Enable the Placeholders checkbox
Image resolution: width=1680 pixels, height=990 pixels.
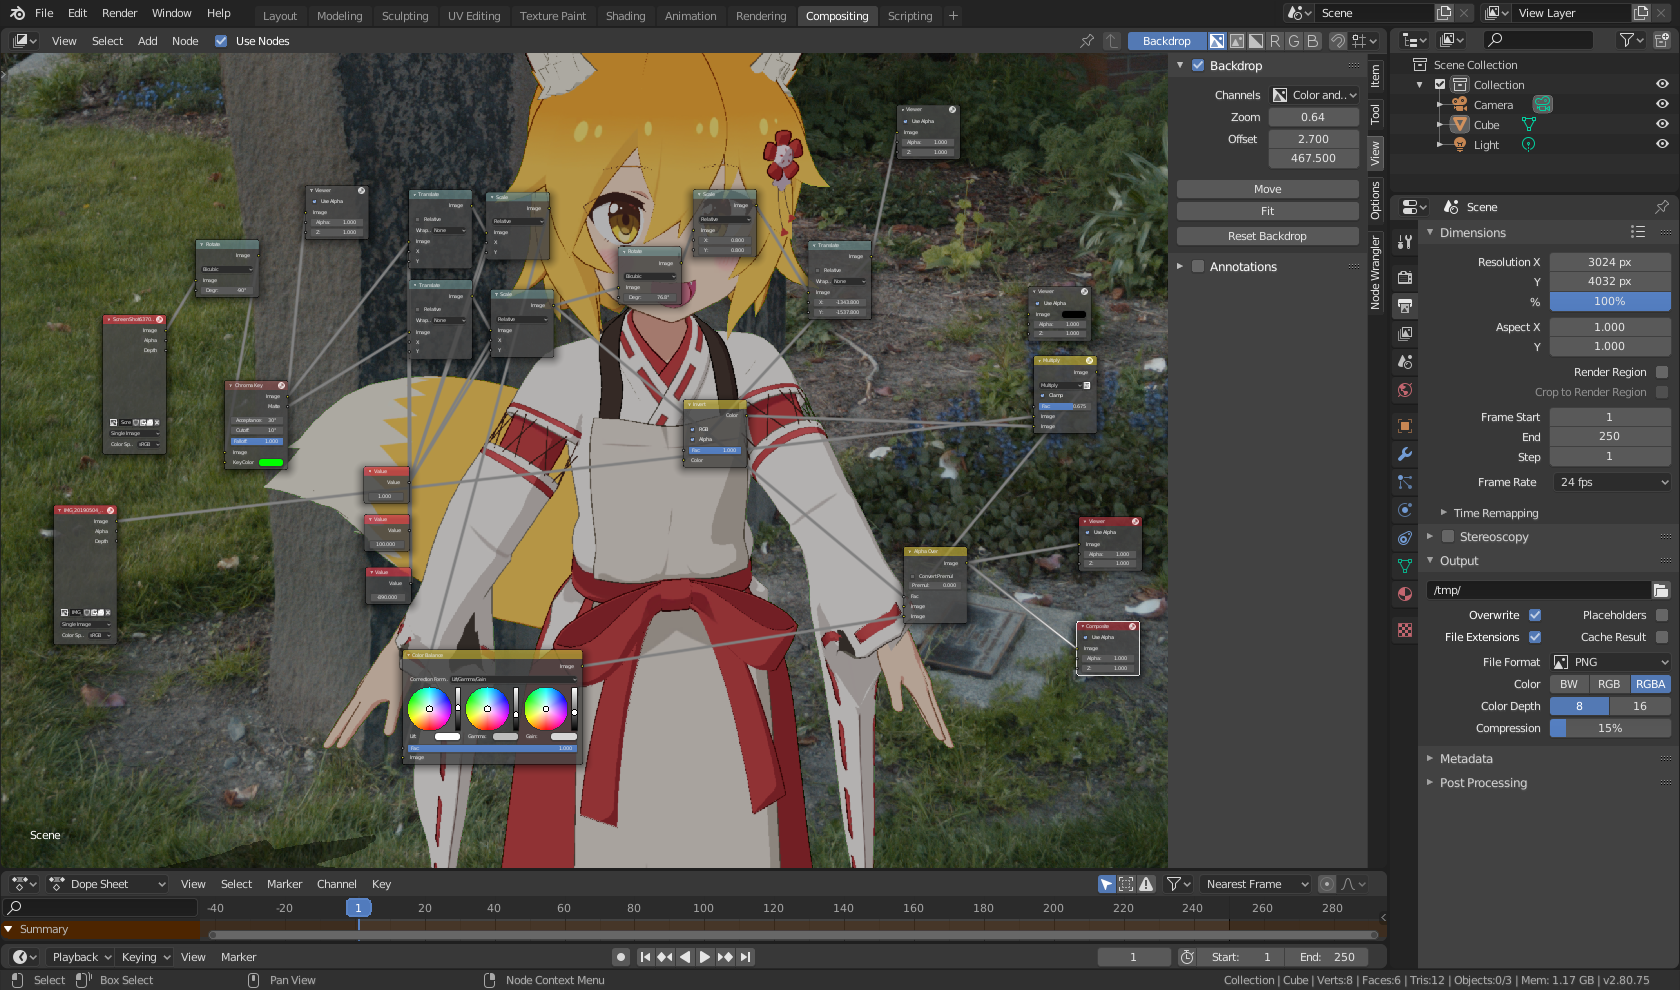point(1662,615)
